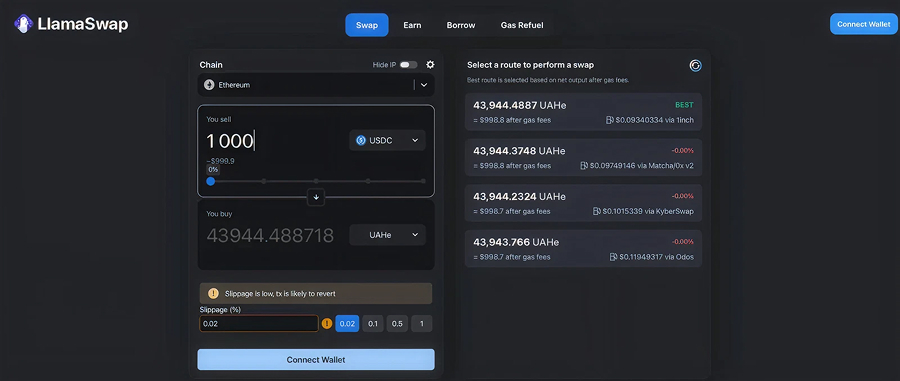Image resolution: width=900 pixels, height=381 pixels.
Task: Click 'Slippage is low, tx is likely to revert'
Action: click(280, 293)
